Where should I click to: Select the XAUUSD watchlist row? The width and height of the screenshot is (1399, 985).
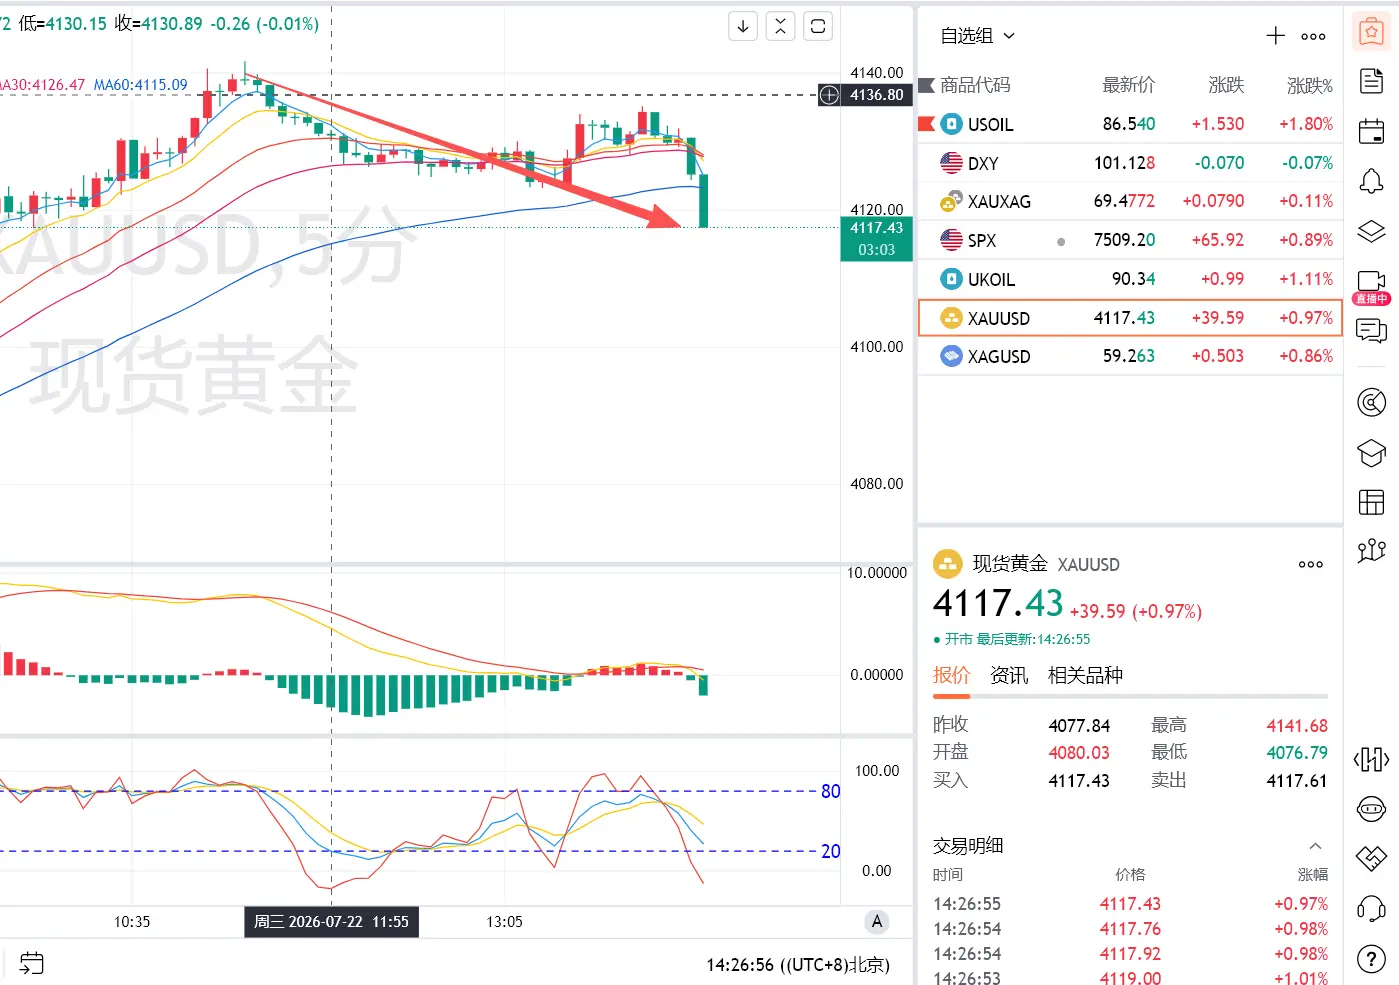[x=1130, y=318]
